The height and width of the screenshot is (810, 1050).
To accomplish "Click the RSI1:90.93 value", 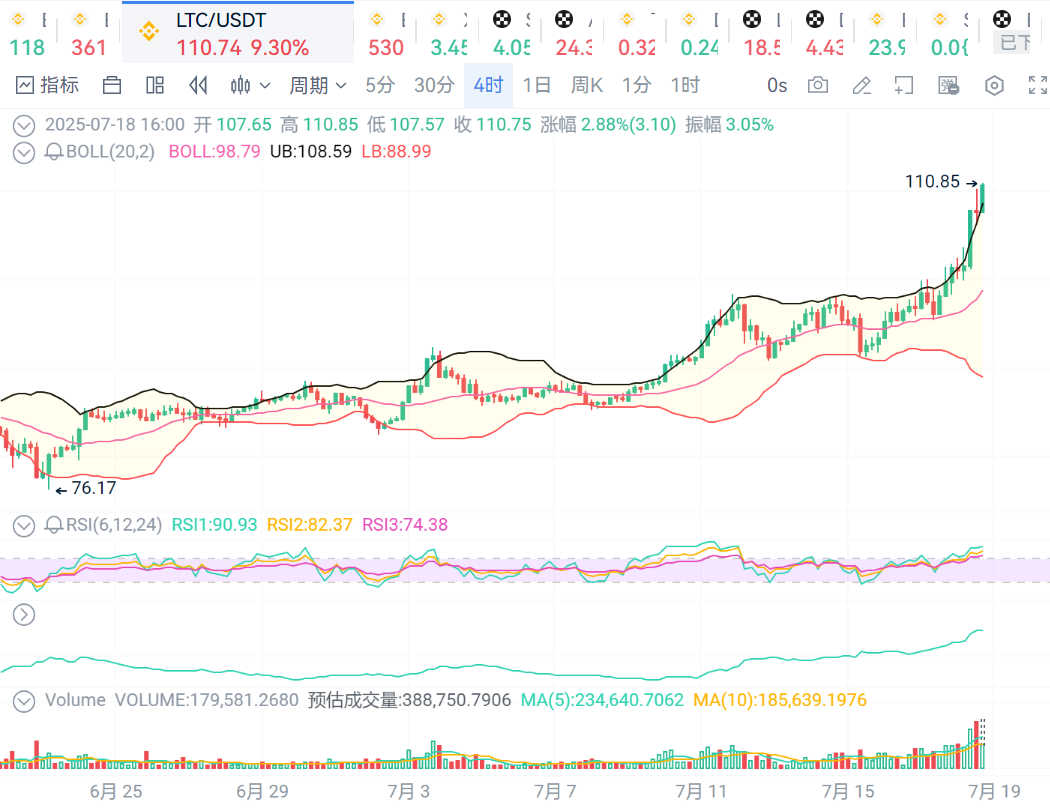I will [214, 525].
